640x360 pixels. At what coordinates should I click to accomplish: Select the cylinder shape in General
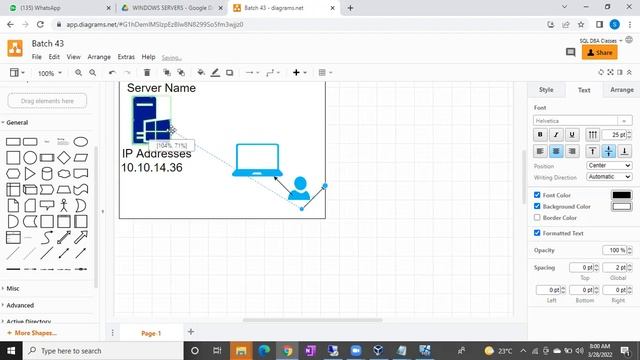[47, 173]
